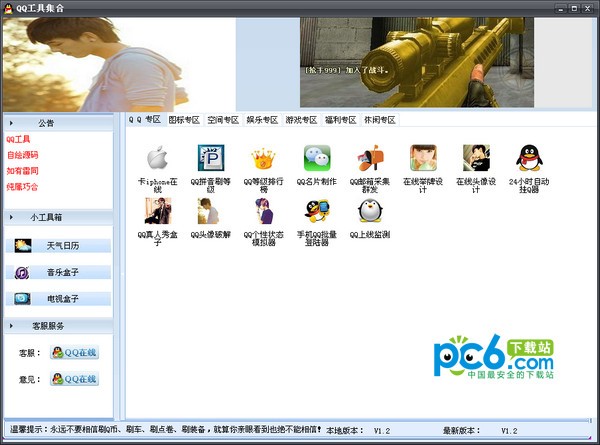600x445 pixels.
Task: Open 在线举牌设计 girl photo icon
Action: tap(423, 158)
